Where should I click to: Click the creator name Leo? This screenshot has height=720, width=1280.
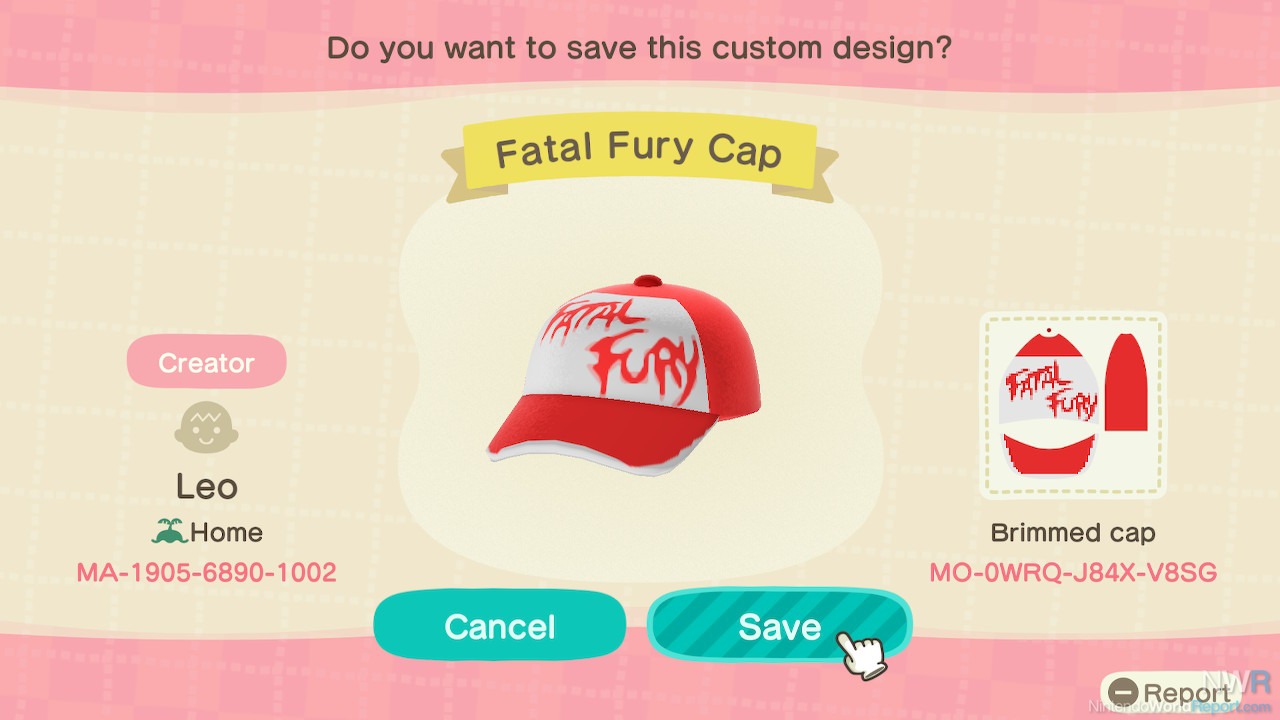click(x=207, y=487)
